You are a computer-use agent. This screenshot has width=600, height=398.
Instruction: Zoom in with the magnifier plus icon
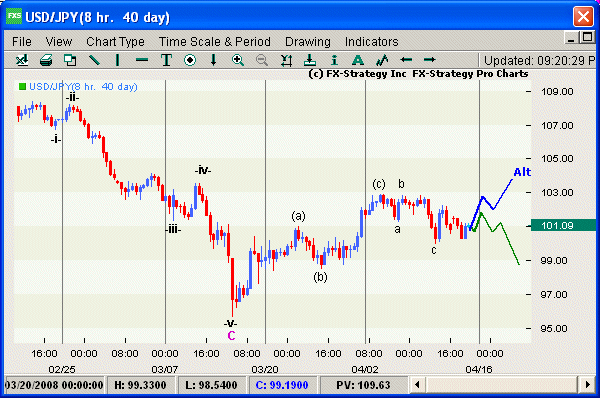pos(238,60)
